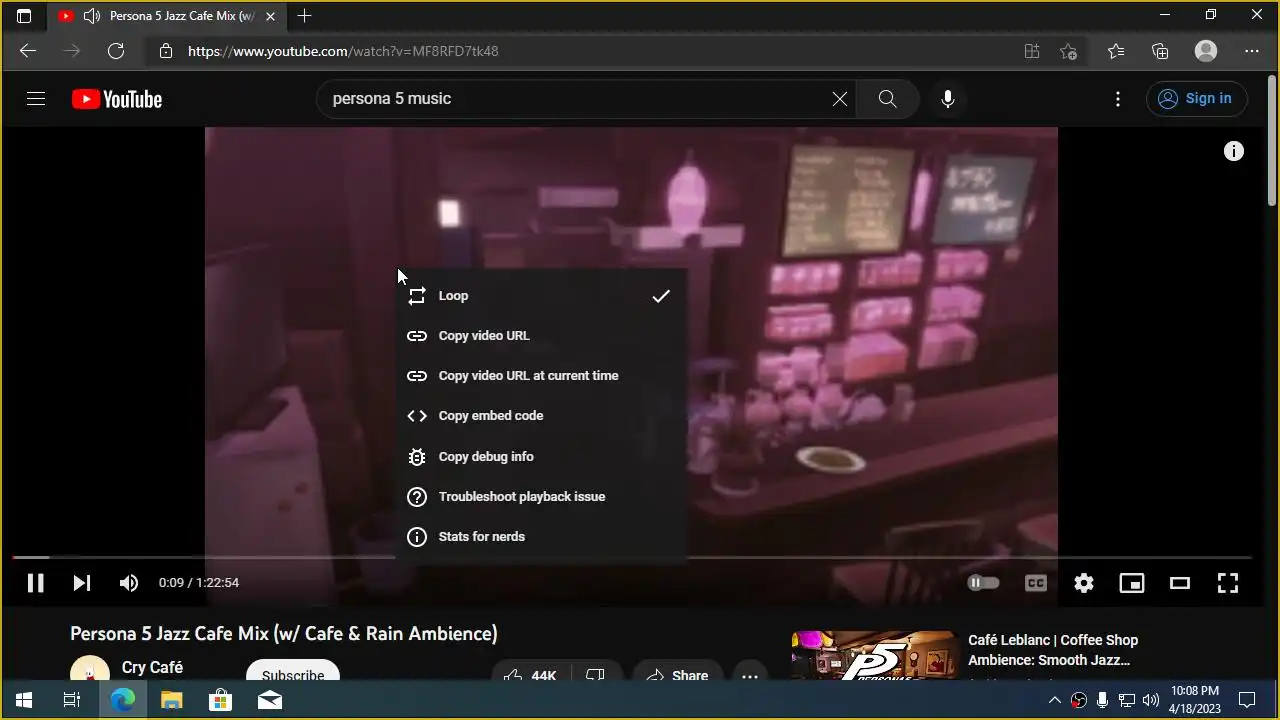
Task: Open File Explorer from taskbar
Action: 172,700
